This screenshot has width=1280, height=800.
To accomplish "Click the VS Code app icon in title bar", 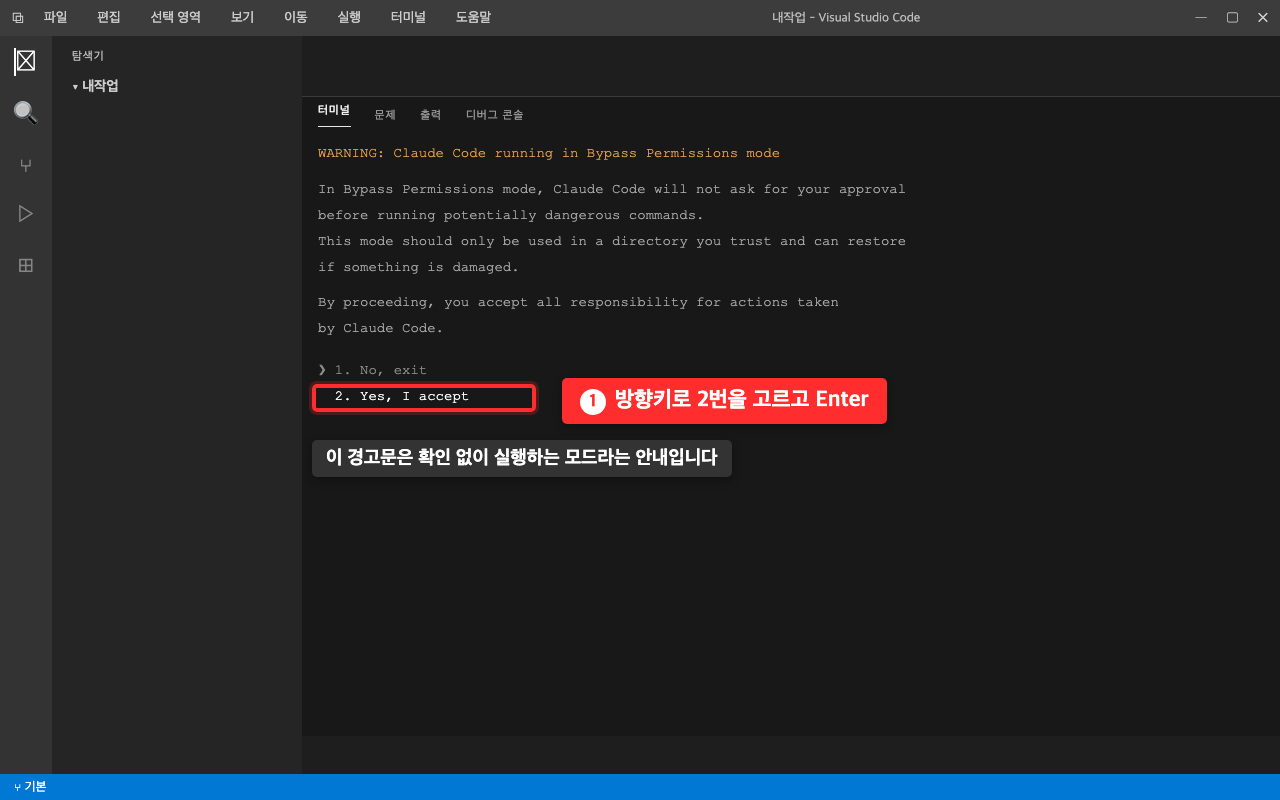I will click(x=17, y=17).
